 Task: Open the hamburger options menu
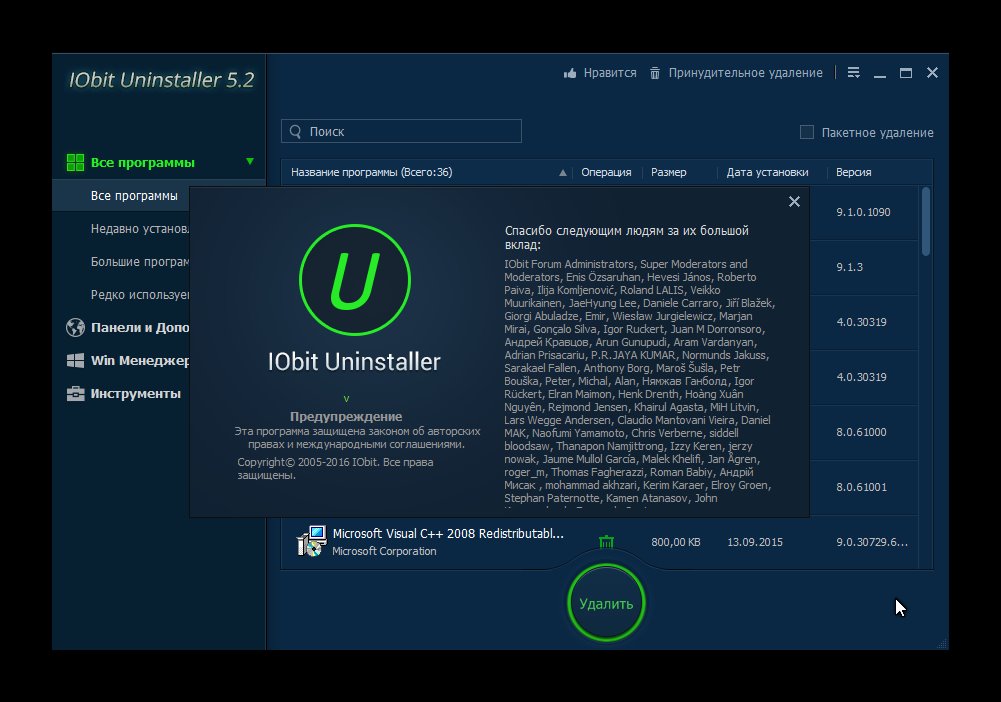tap(854, 73)
